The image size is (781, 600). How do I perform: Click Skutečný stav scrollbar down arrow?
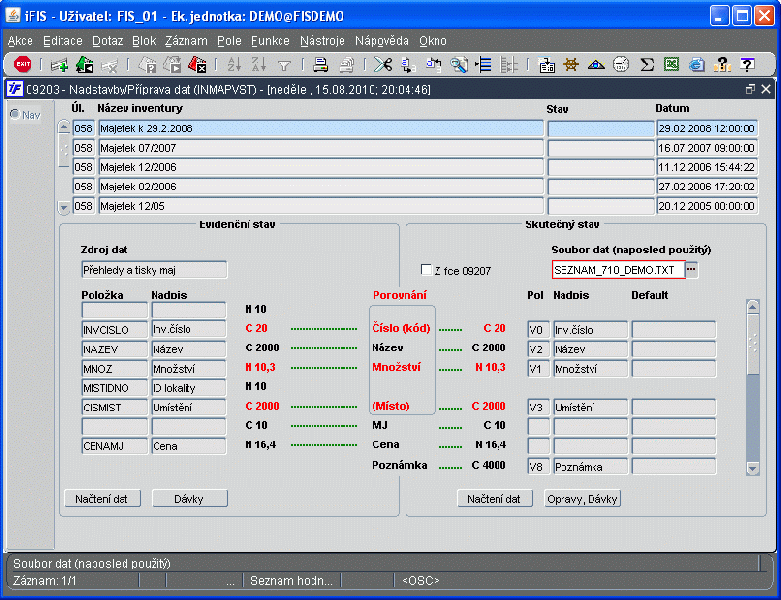(x=753, y=468)
